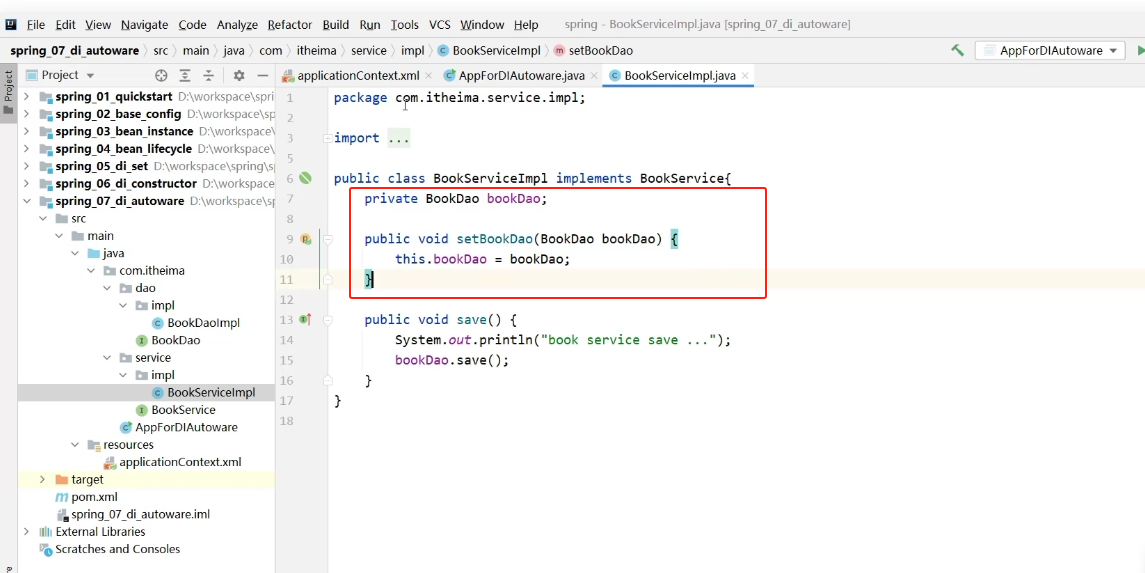Open the Project view selector dropdown
The height and width of the screenshot is (573, 1145).
coord(61,75)
